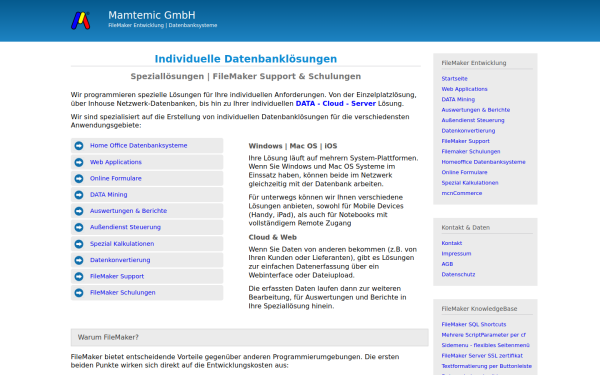Open Spezial Kalkulationen in the main list
Viewport: 600px width, 375px height.
click(x=122, y=244)
